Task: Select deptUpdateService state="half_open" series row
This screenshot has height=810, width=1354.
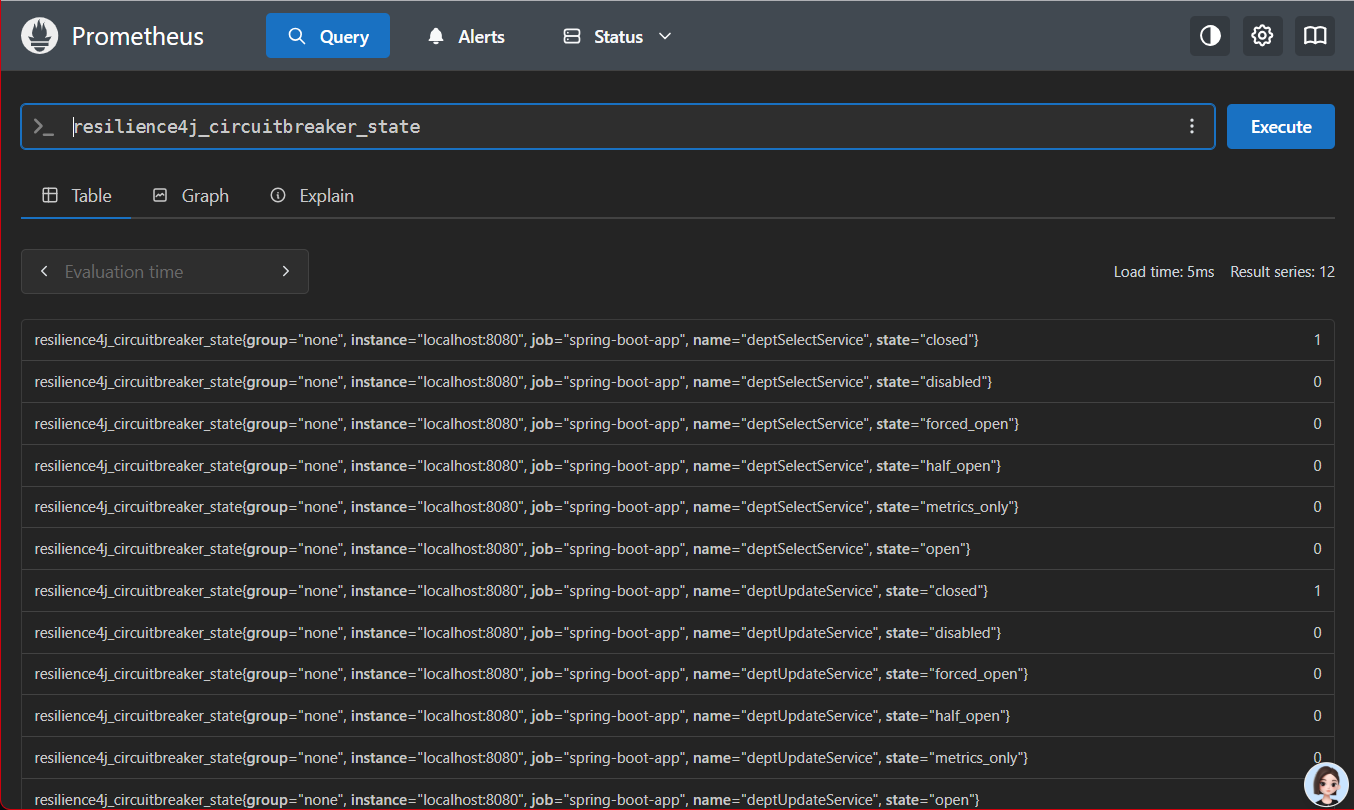Action: click(677, 716)
